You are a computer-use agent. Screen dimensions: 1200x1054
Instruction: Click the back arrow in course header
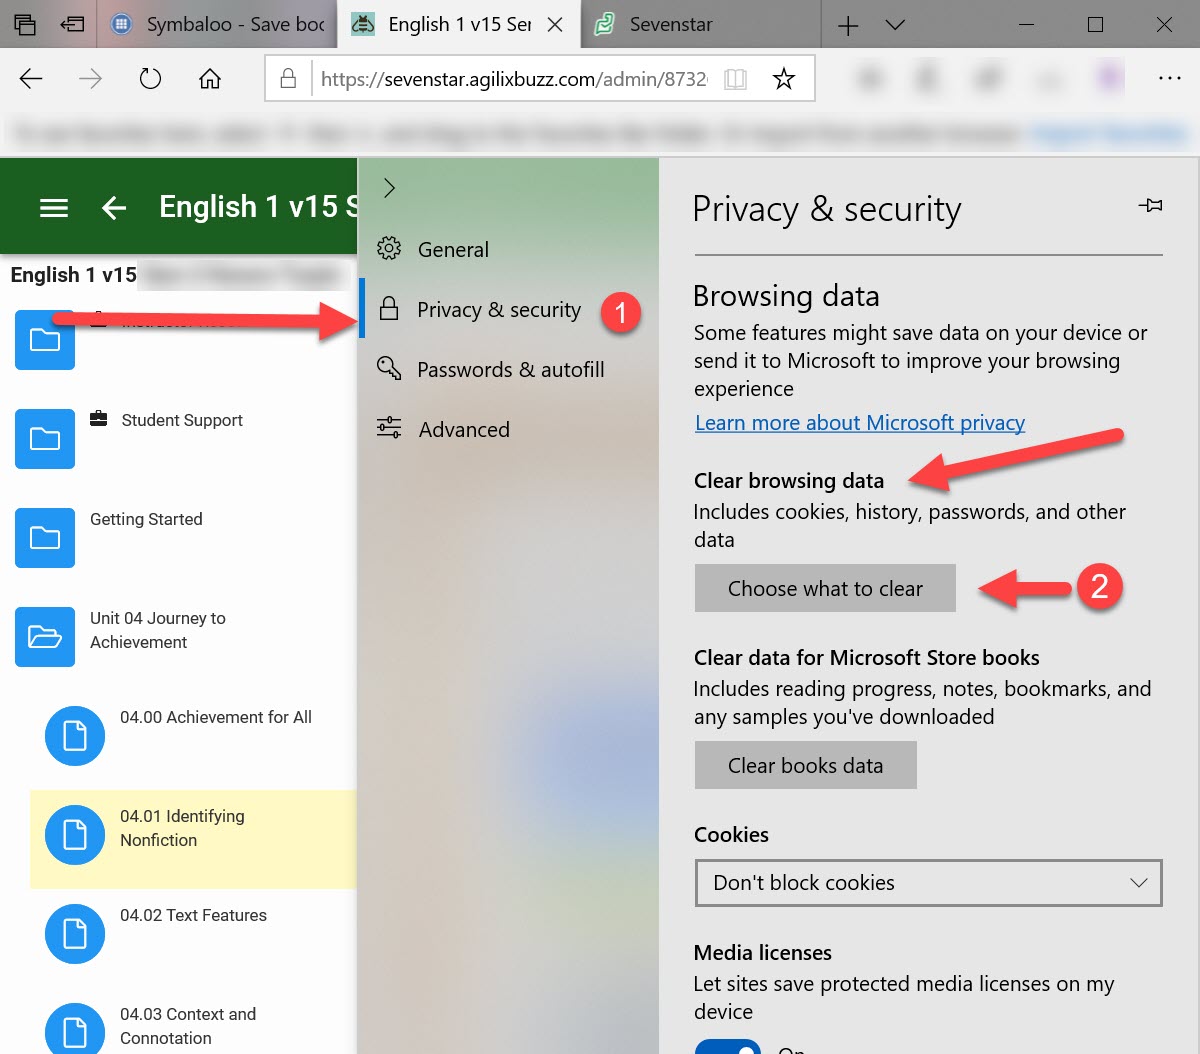click(x=115, y=207)
